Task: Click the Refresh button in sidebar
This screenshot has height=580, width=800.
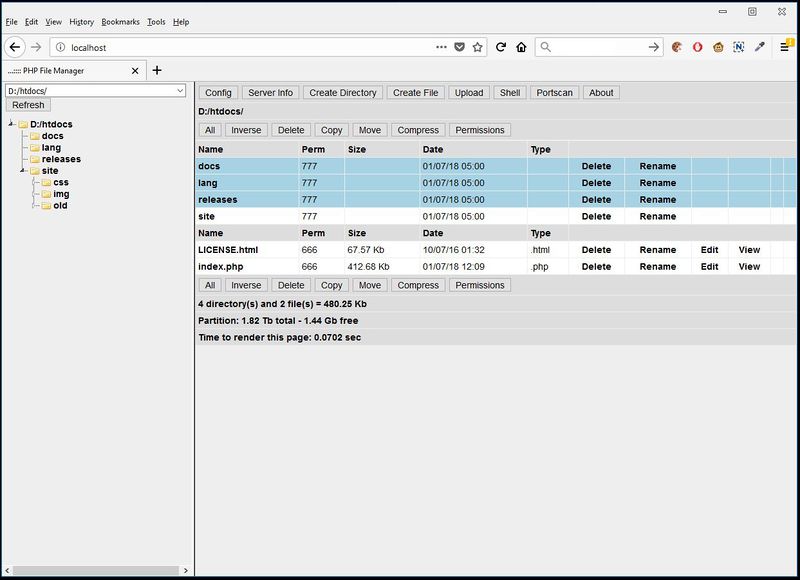Action: pyautogui.click(x=28, y=105)
